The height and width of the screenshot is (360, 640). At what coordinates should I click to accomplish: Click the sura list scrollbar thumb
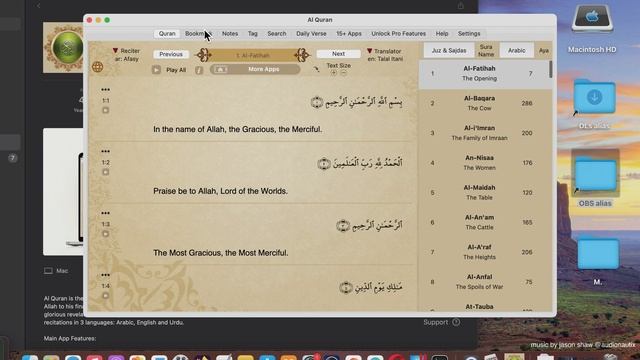click(551, 69)
